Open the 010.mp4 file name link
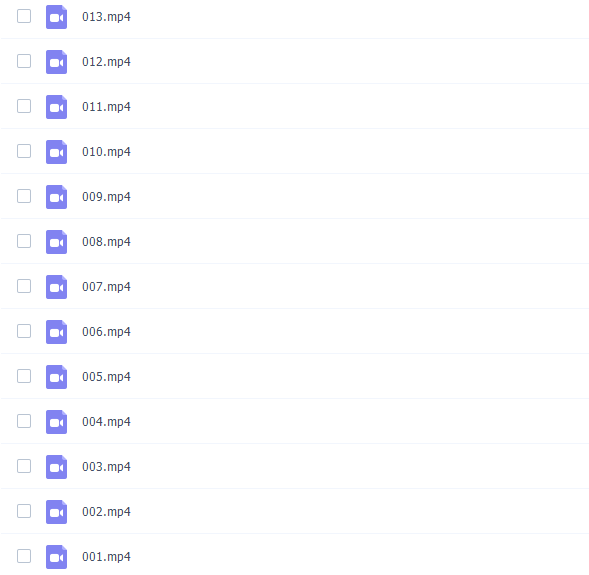Viewport: 589px width, 575px height. [x=106, y=152]
